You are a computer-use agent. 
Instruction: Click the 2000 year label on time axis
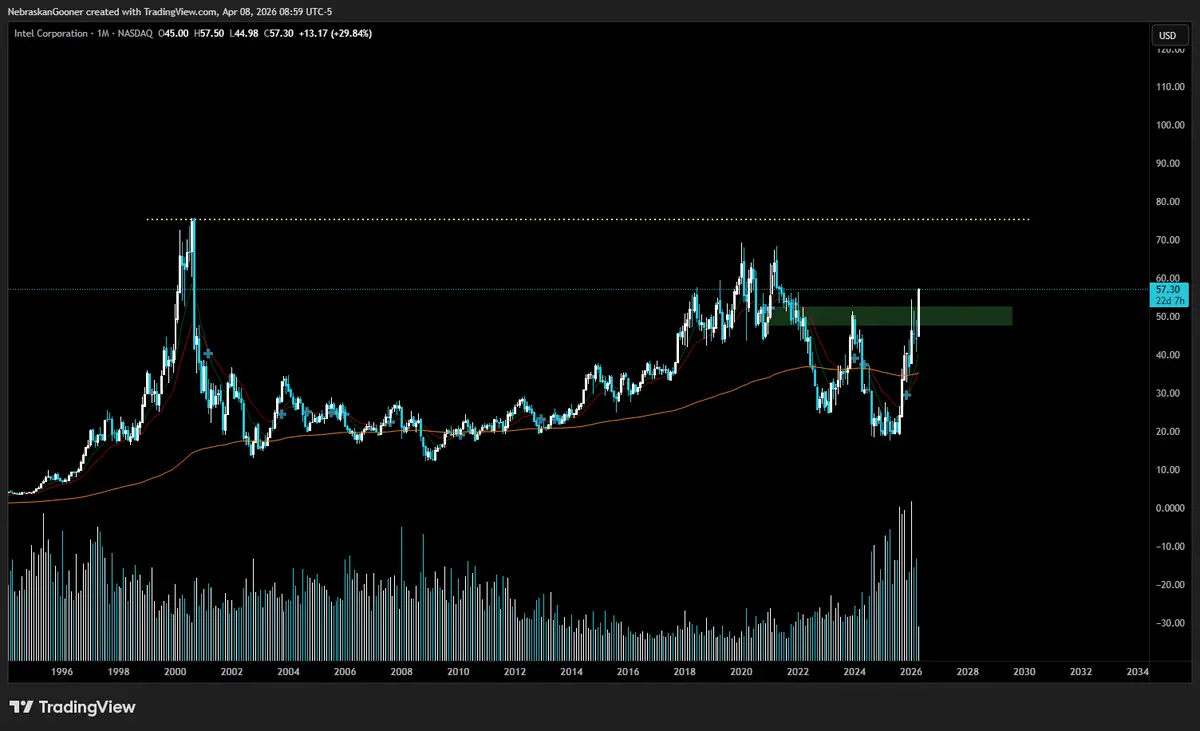tap(174, 673)
